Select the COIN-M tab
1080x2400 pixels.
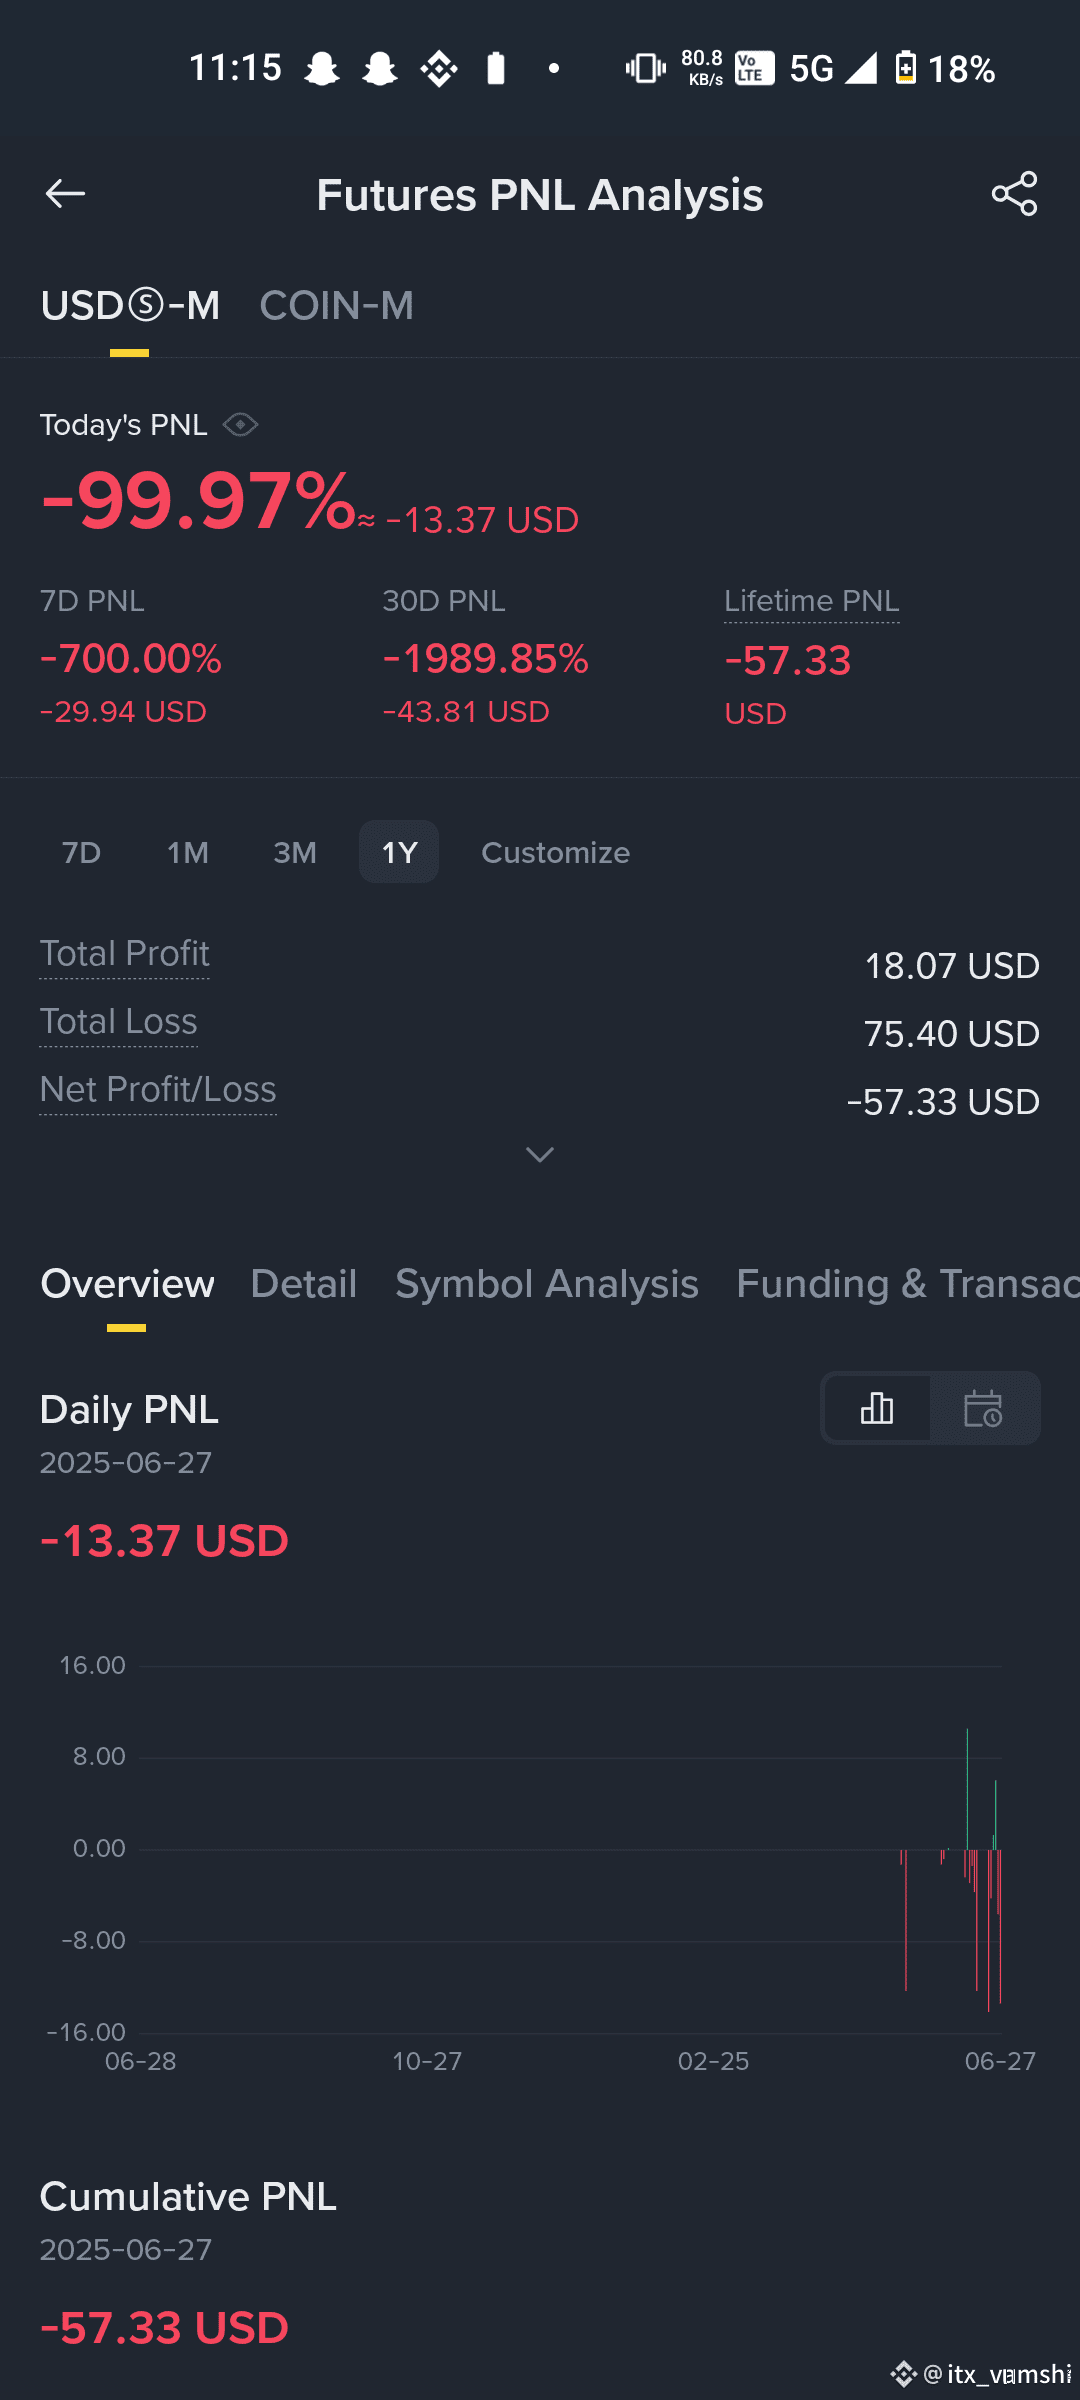336,306
